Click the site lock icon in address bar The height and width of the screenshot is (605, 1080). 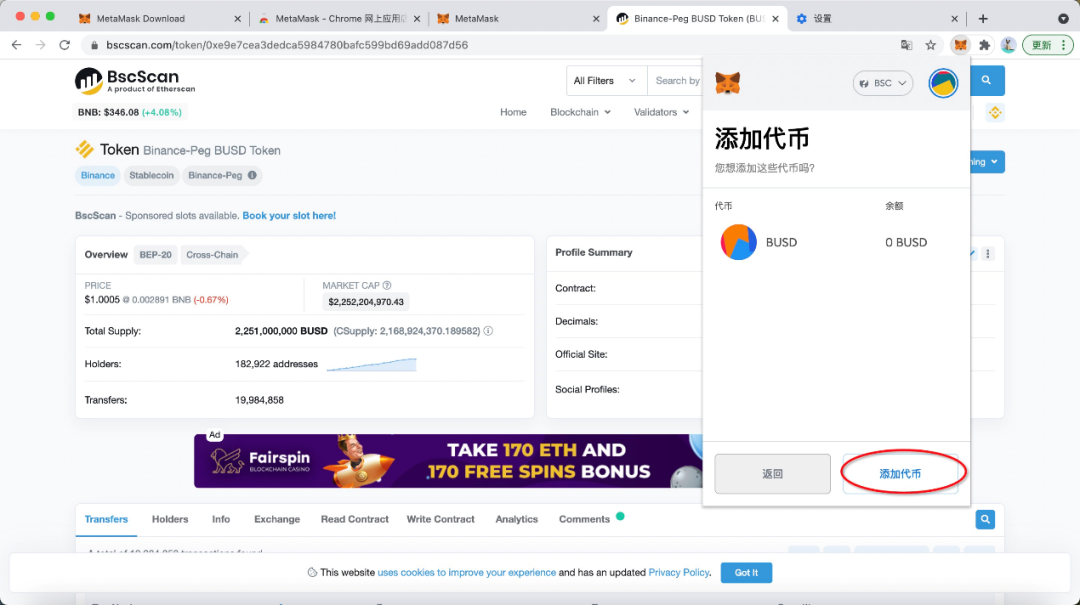(94, 45)
